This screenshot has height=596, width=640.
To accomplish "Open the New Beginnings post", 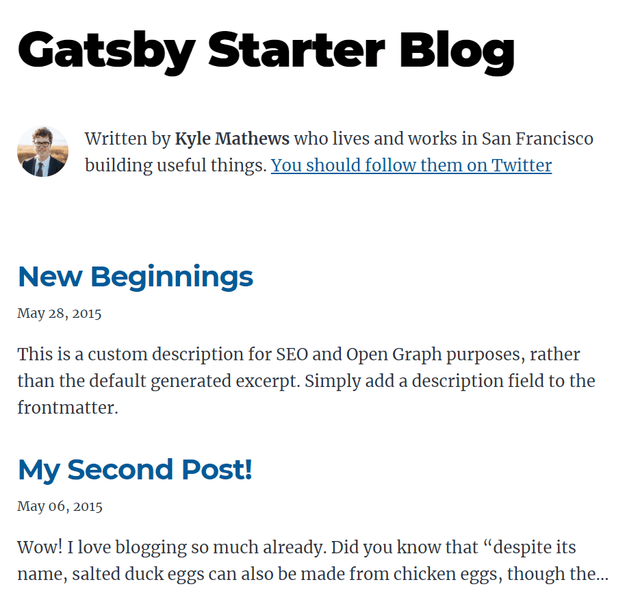I will pyautogui.click(x=135, y=277).
